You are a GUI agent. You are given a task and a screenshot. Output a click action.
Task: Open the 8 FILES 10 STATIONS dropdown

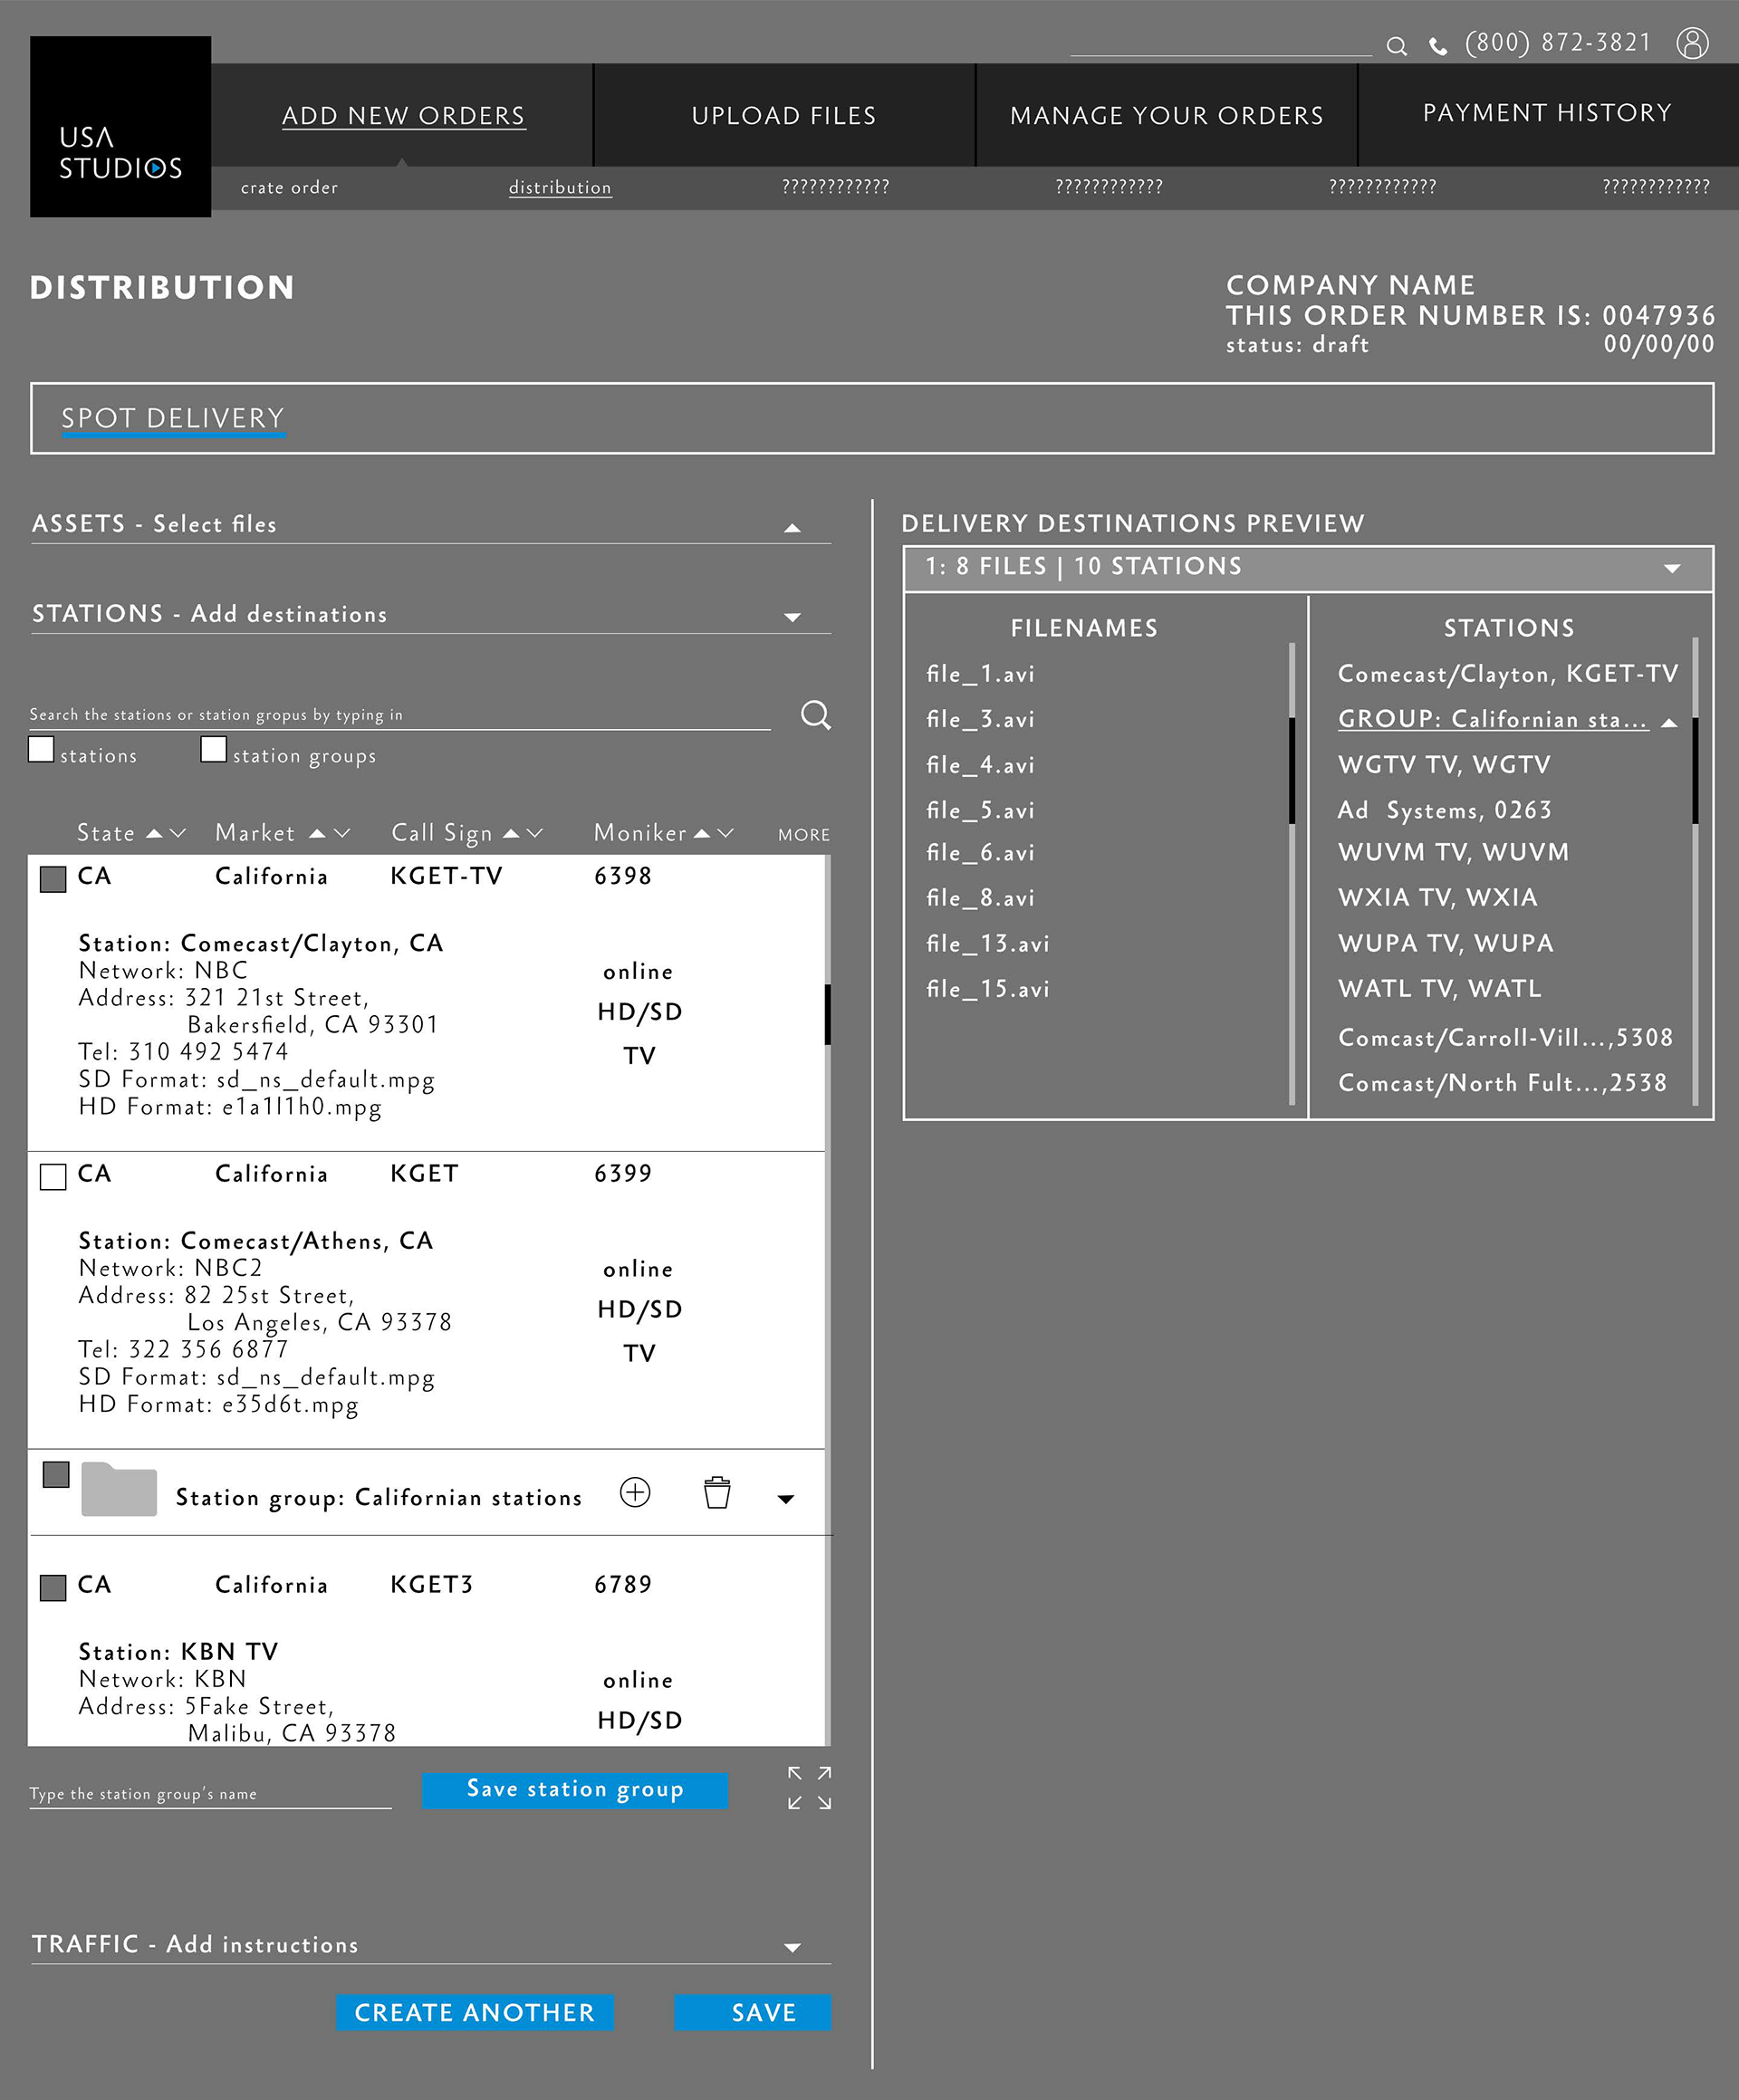point(1671,568)
